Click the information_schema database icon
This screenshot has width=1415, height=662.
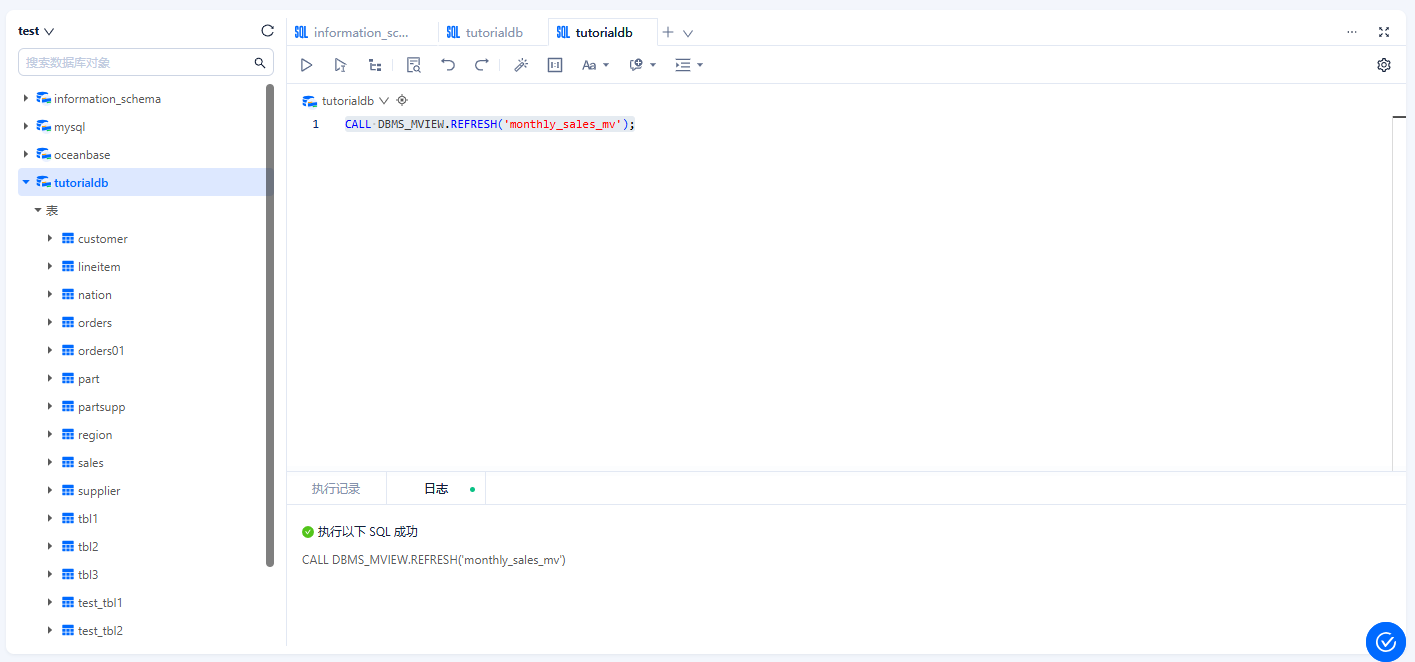(x=44, y=99)
